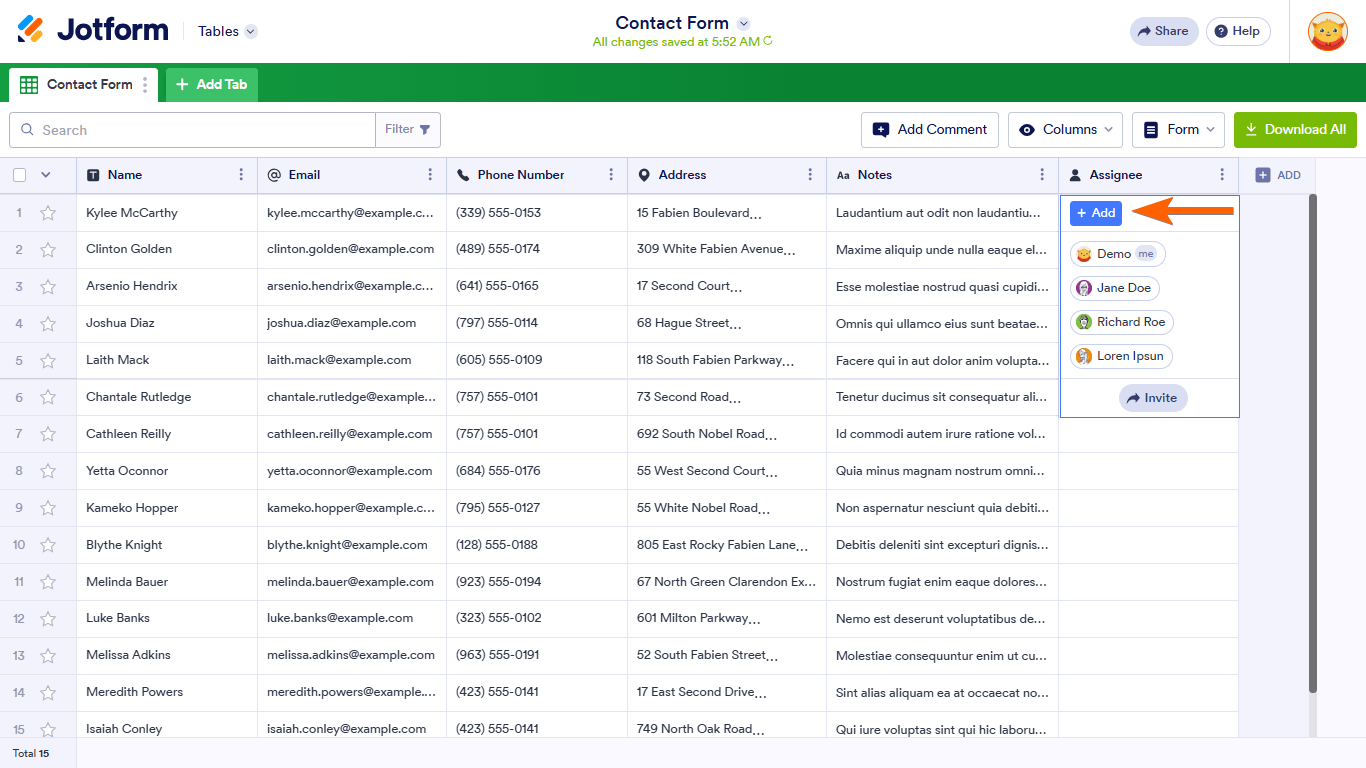Click the Isaiah Conley name cell
Viewport: 1366px width, 768px height.
click(x=167, y=729)
